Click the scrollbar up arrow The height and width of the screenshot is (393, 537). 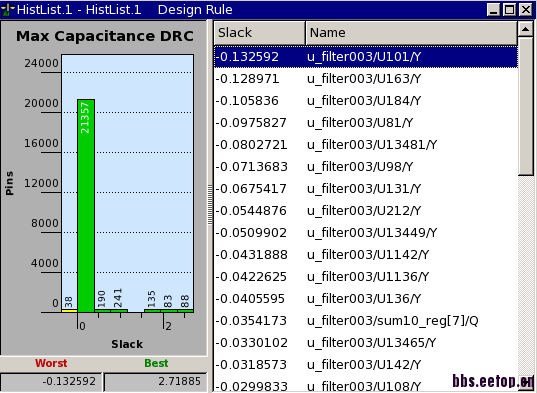click(525, 29)
